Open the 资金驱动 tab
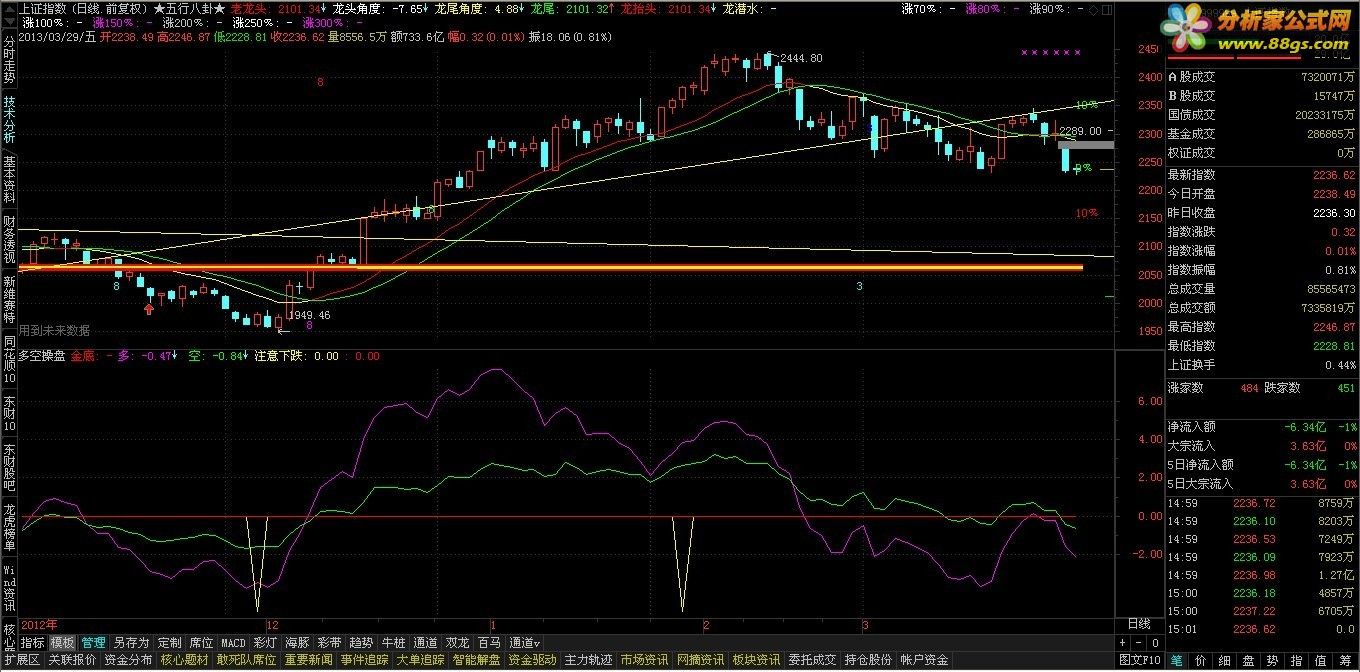1360x672 pixels. pos(532,660)
